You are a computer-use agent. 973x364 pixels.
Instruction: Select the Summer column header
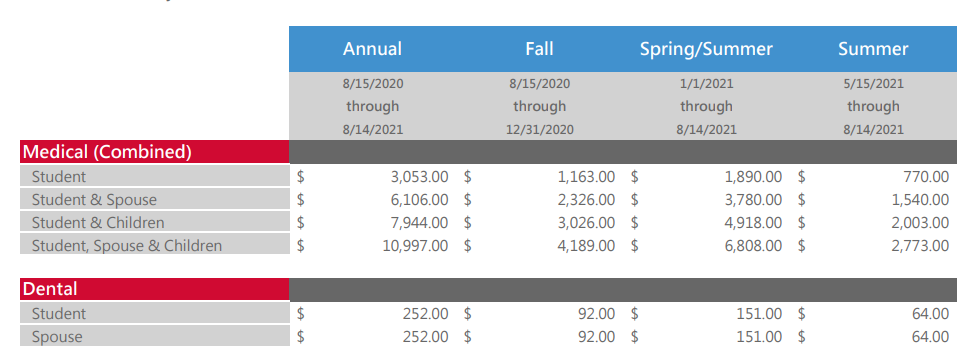click(873, 49)
